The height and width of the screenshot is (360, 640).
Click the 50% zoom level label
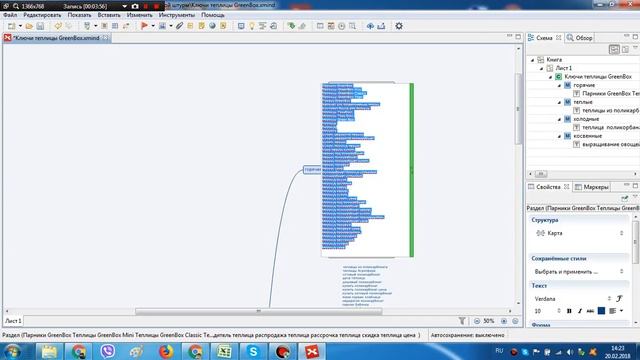coord(489,321)
